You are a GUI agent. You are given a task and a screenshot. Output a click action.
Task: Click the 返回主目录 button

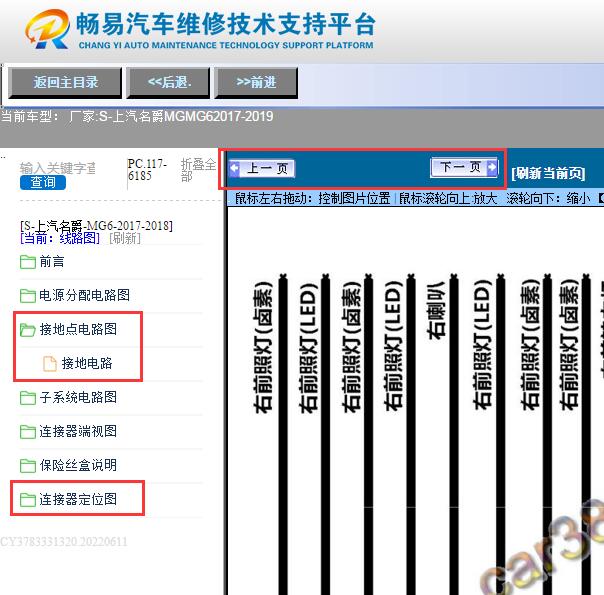[x=65, y=82]
